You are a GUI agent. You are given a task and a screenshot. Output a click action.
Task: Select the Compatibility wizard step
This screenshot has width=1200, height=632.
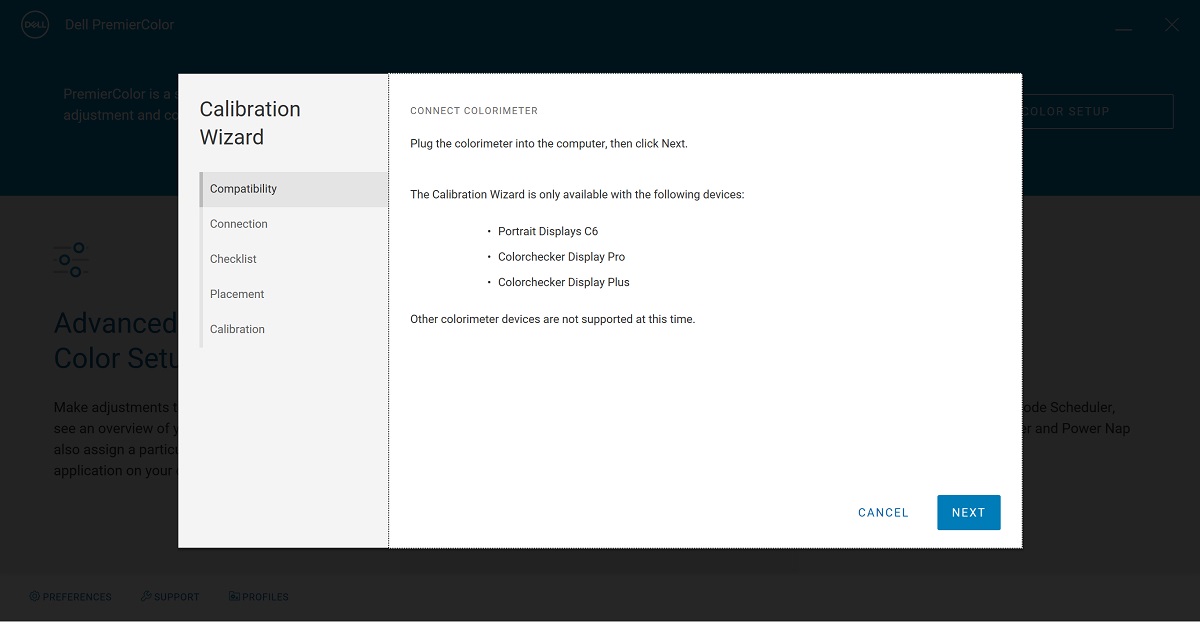pos(294,189)
